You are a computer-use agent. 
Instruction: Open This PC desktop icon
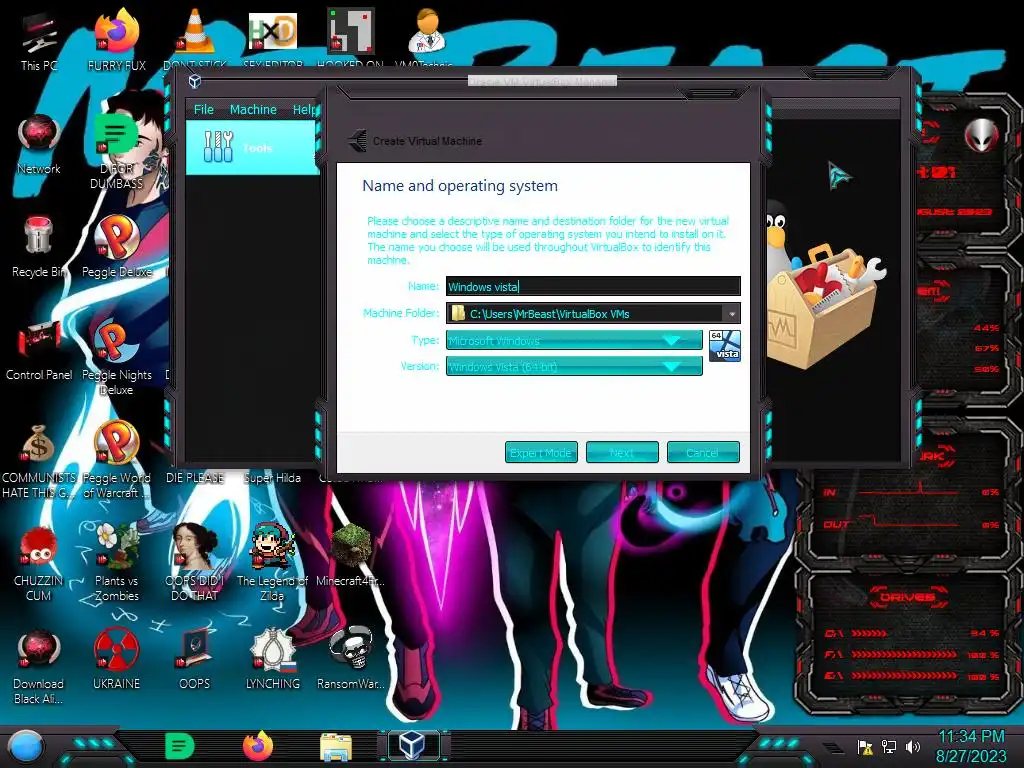[x=39, y=40]
